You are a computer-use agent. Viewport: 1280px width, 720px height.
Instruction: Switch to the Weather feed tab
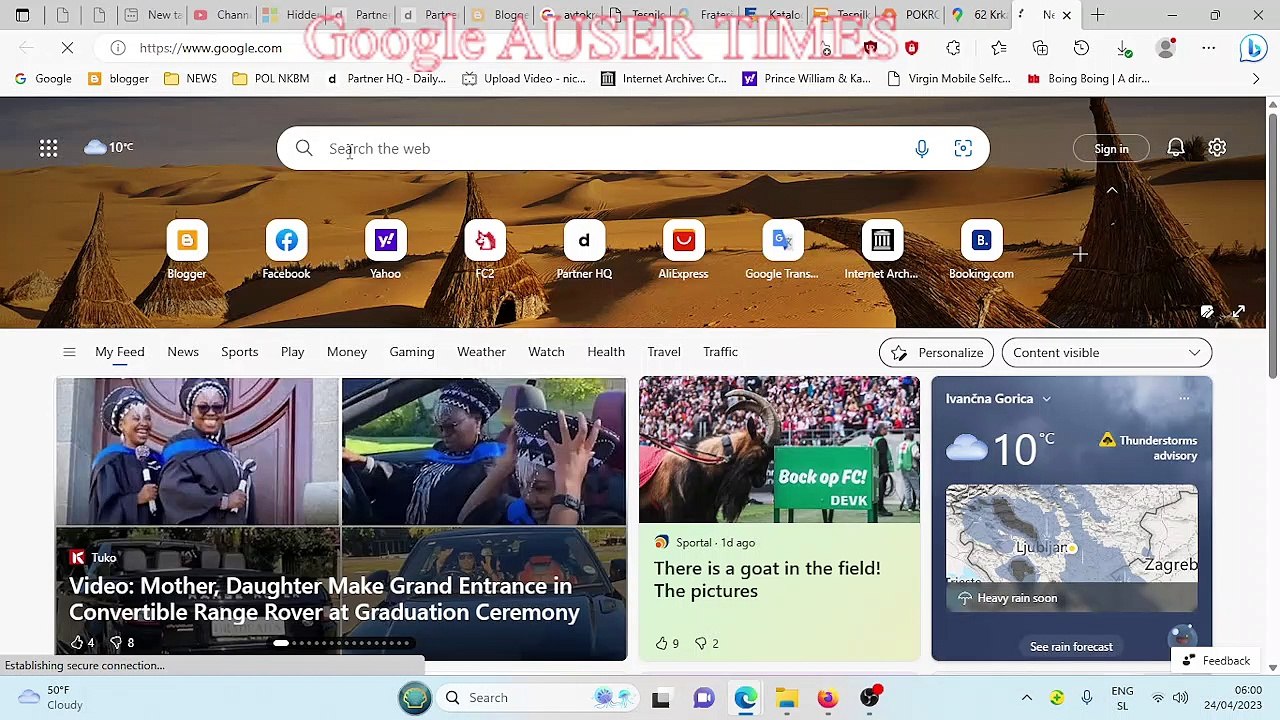click(481, 352)
